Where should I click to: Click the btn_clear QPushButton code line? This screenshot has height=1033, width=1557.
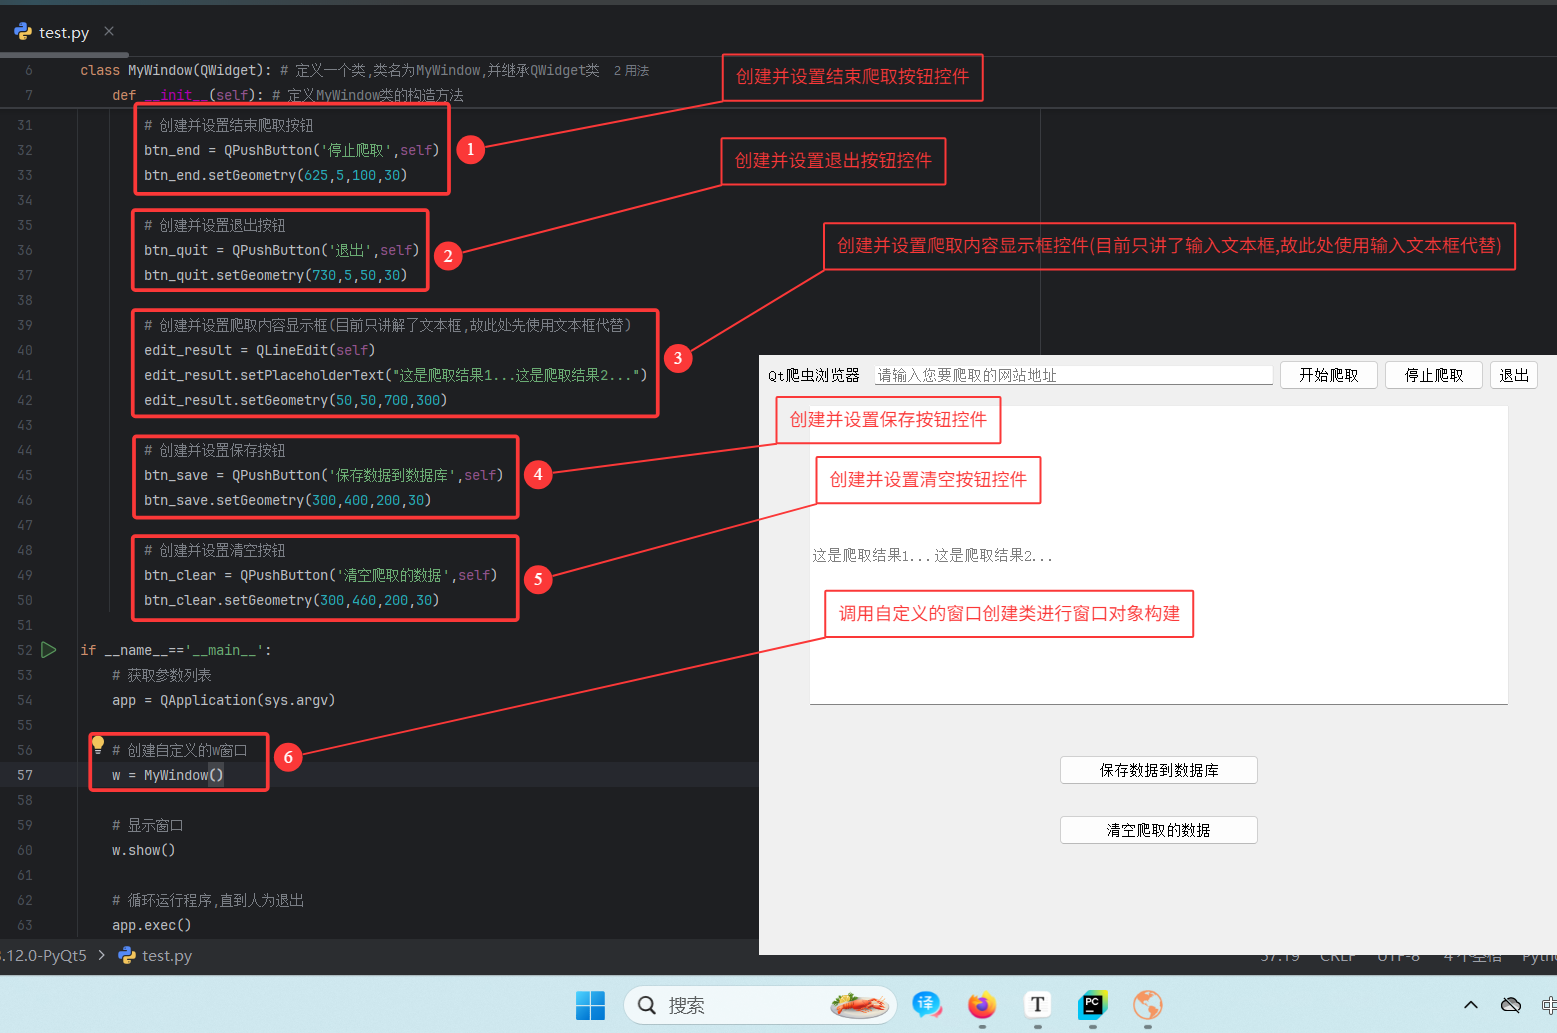321,575
